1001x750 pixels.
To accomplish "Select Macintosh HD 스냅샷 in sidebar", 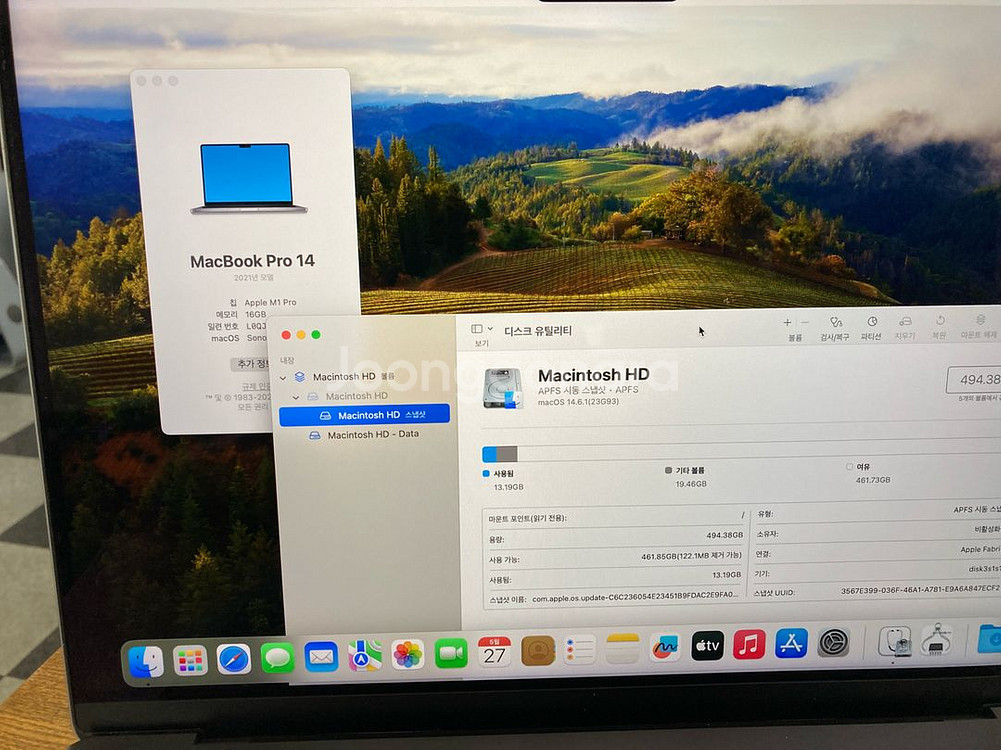I will [x=365, y=415].
